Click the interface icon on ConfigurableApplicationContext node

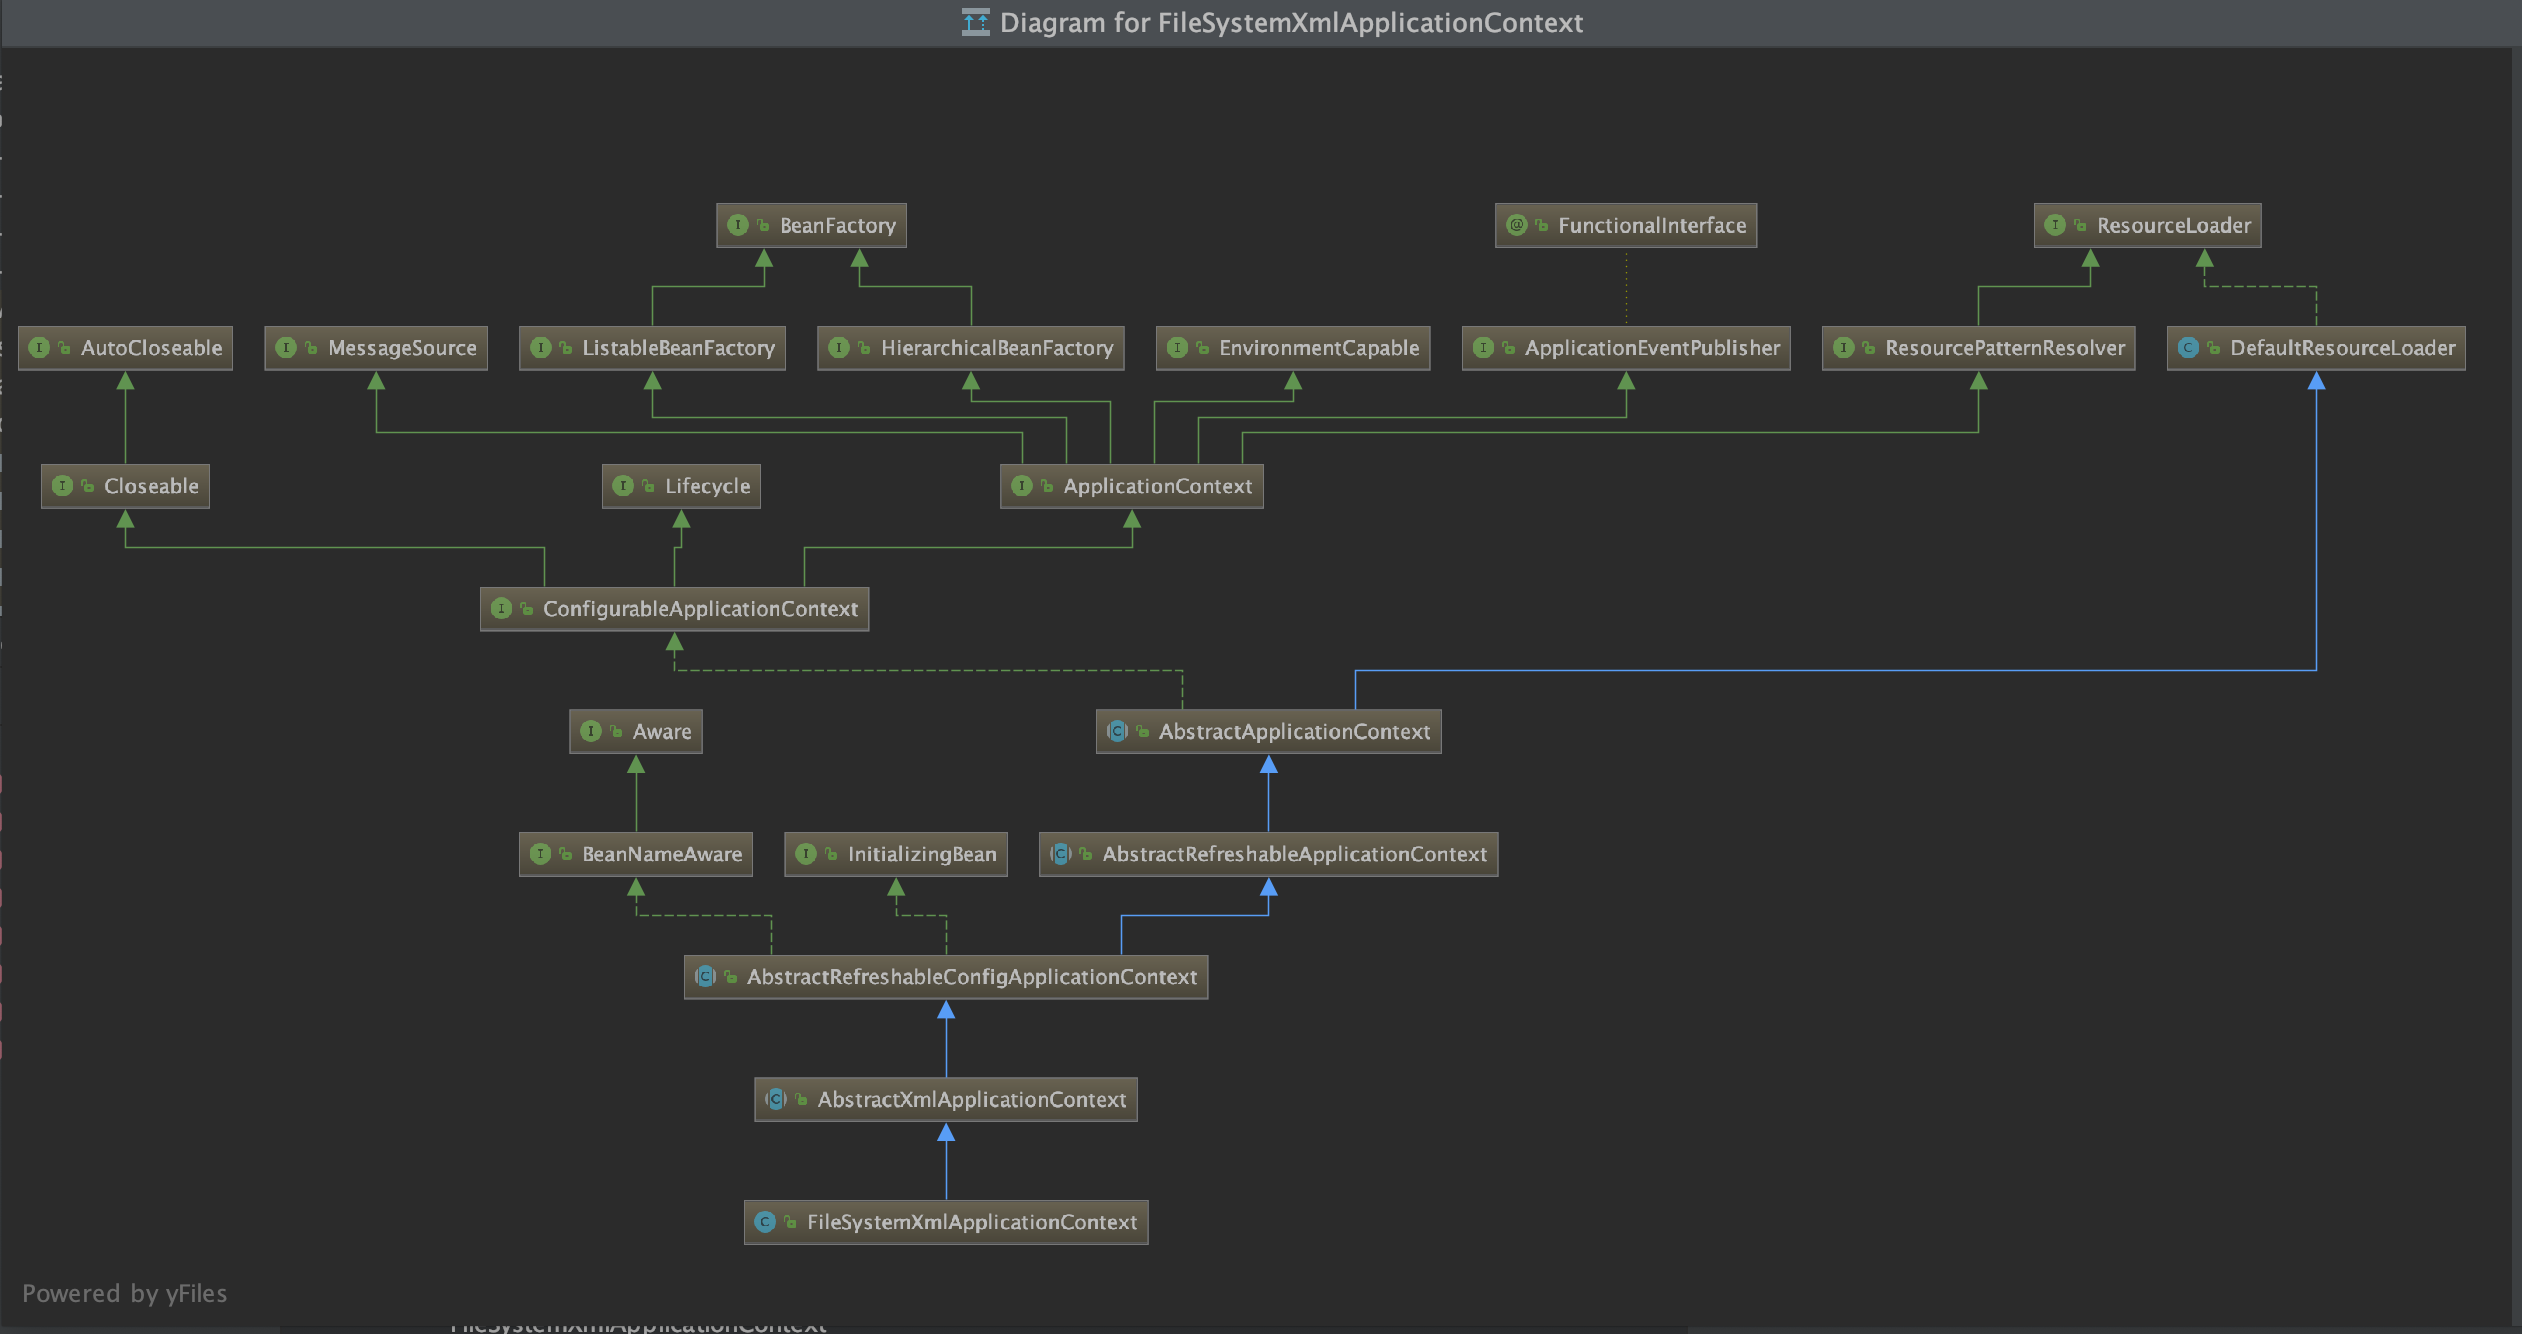[502, 608]
